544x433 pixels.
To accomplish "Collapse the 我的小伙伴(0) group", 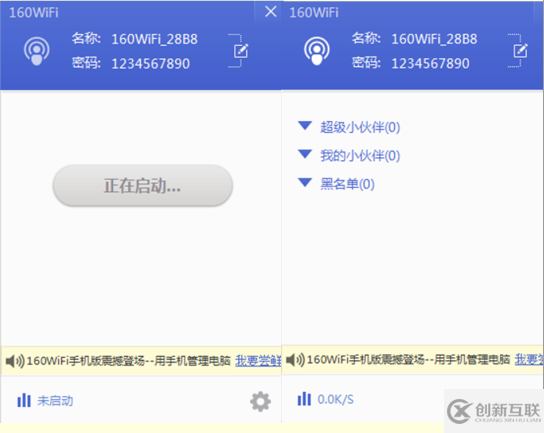I will pos(305,154).
